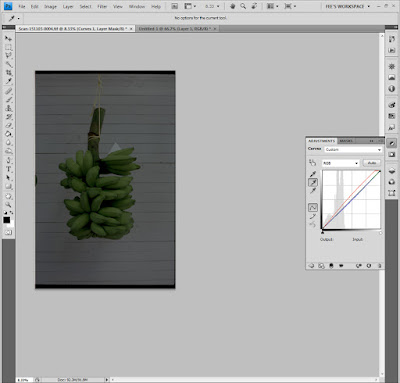Select the History Brush tool

pyautogui.click(x=8, y=117)
